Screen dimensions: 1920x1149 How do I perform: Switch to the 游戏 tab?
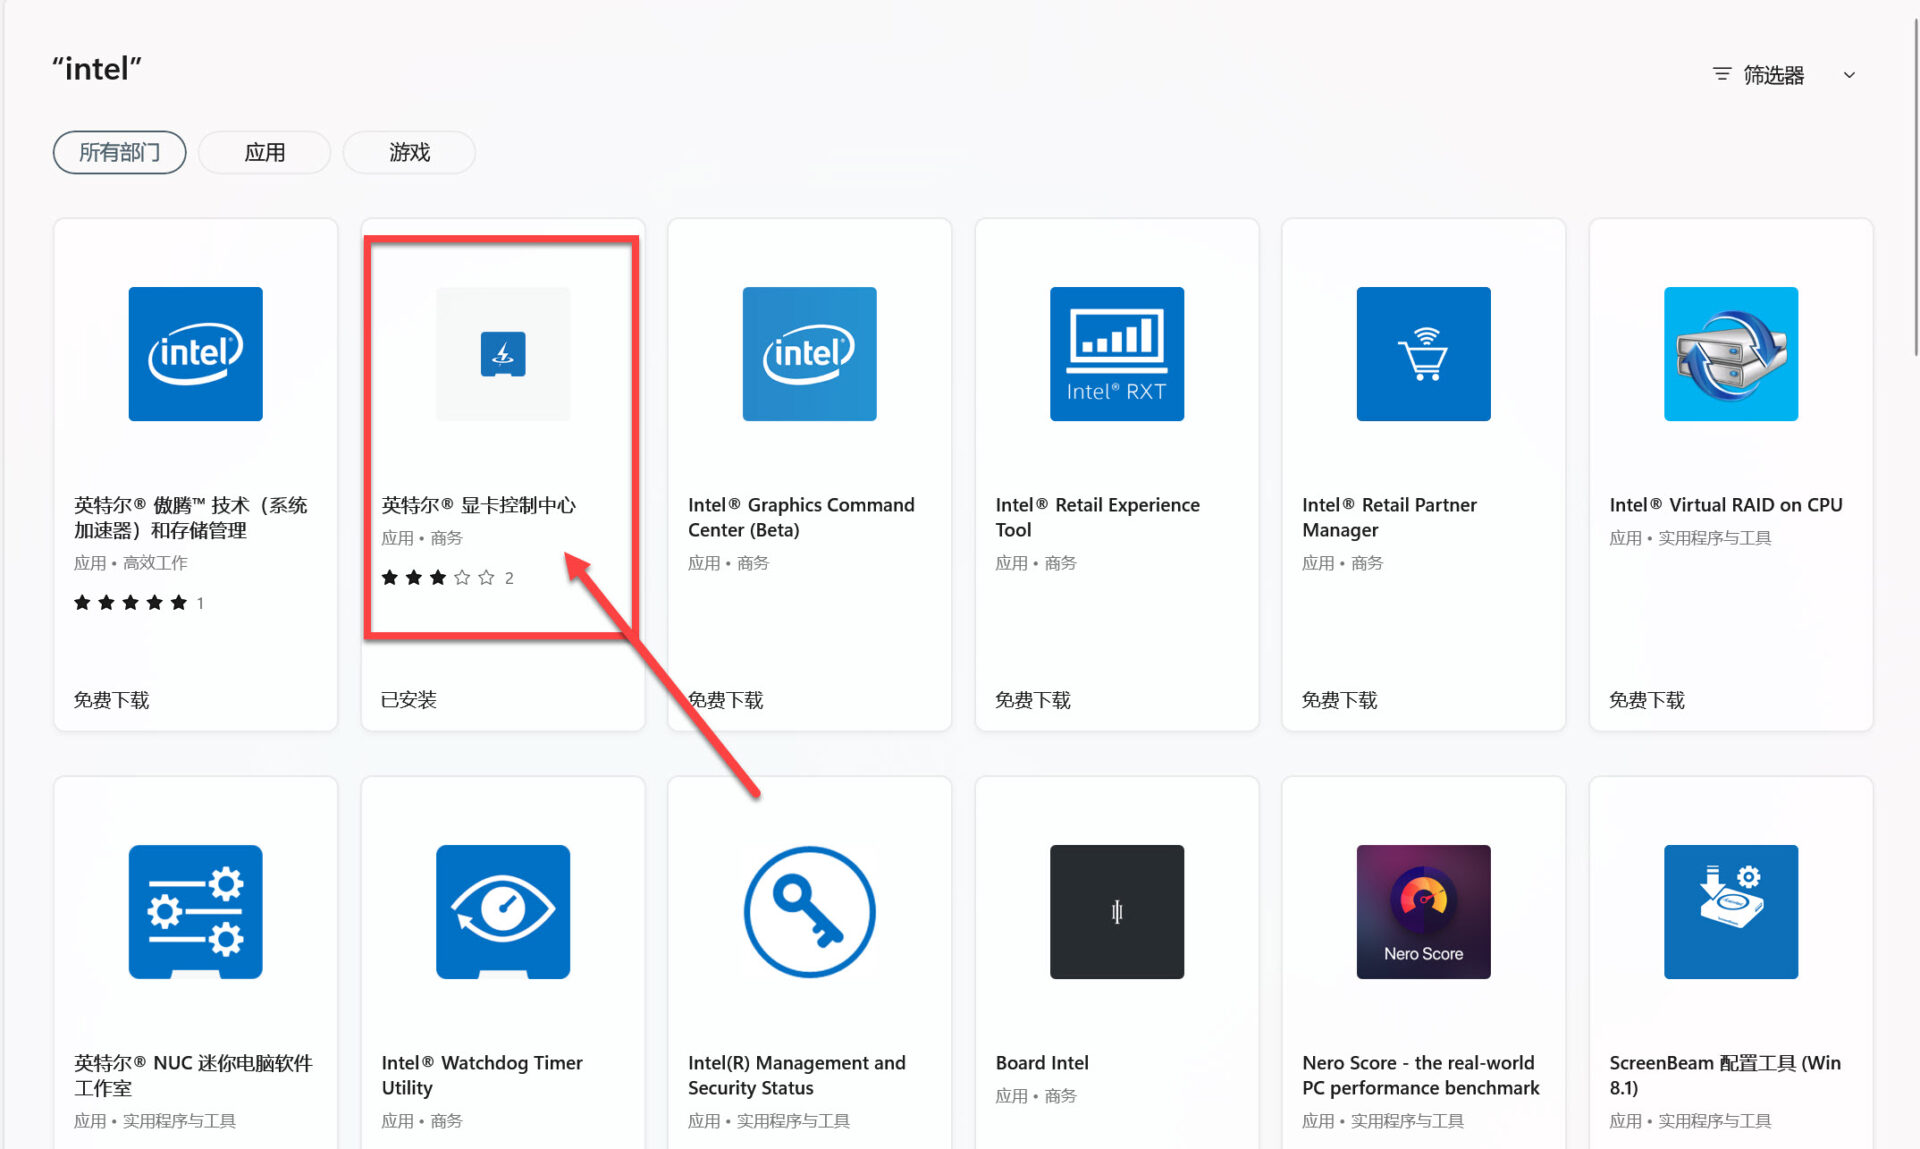pos(409,152)
